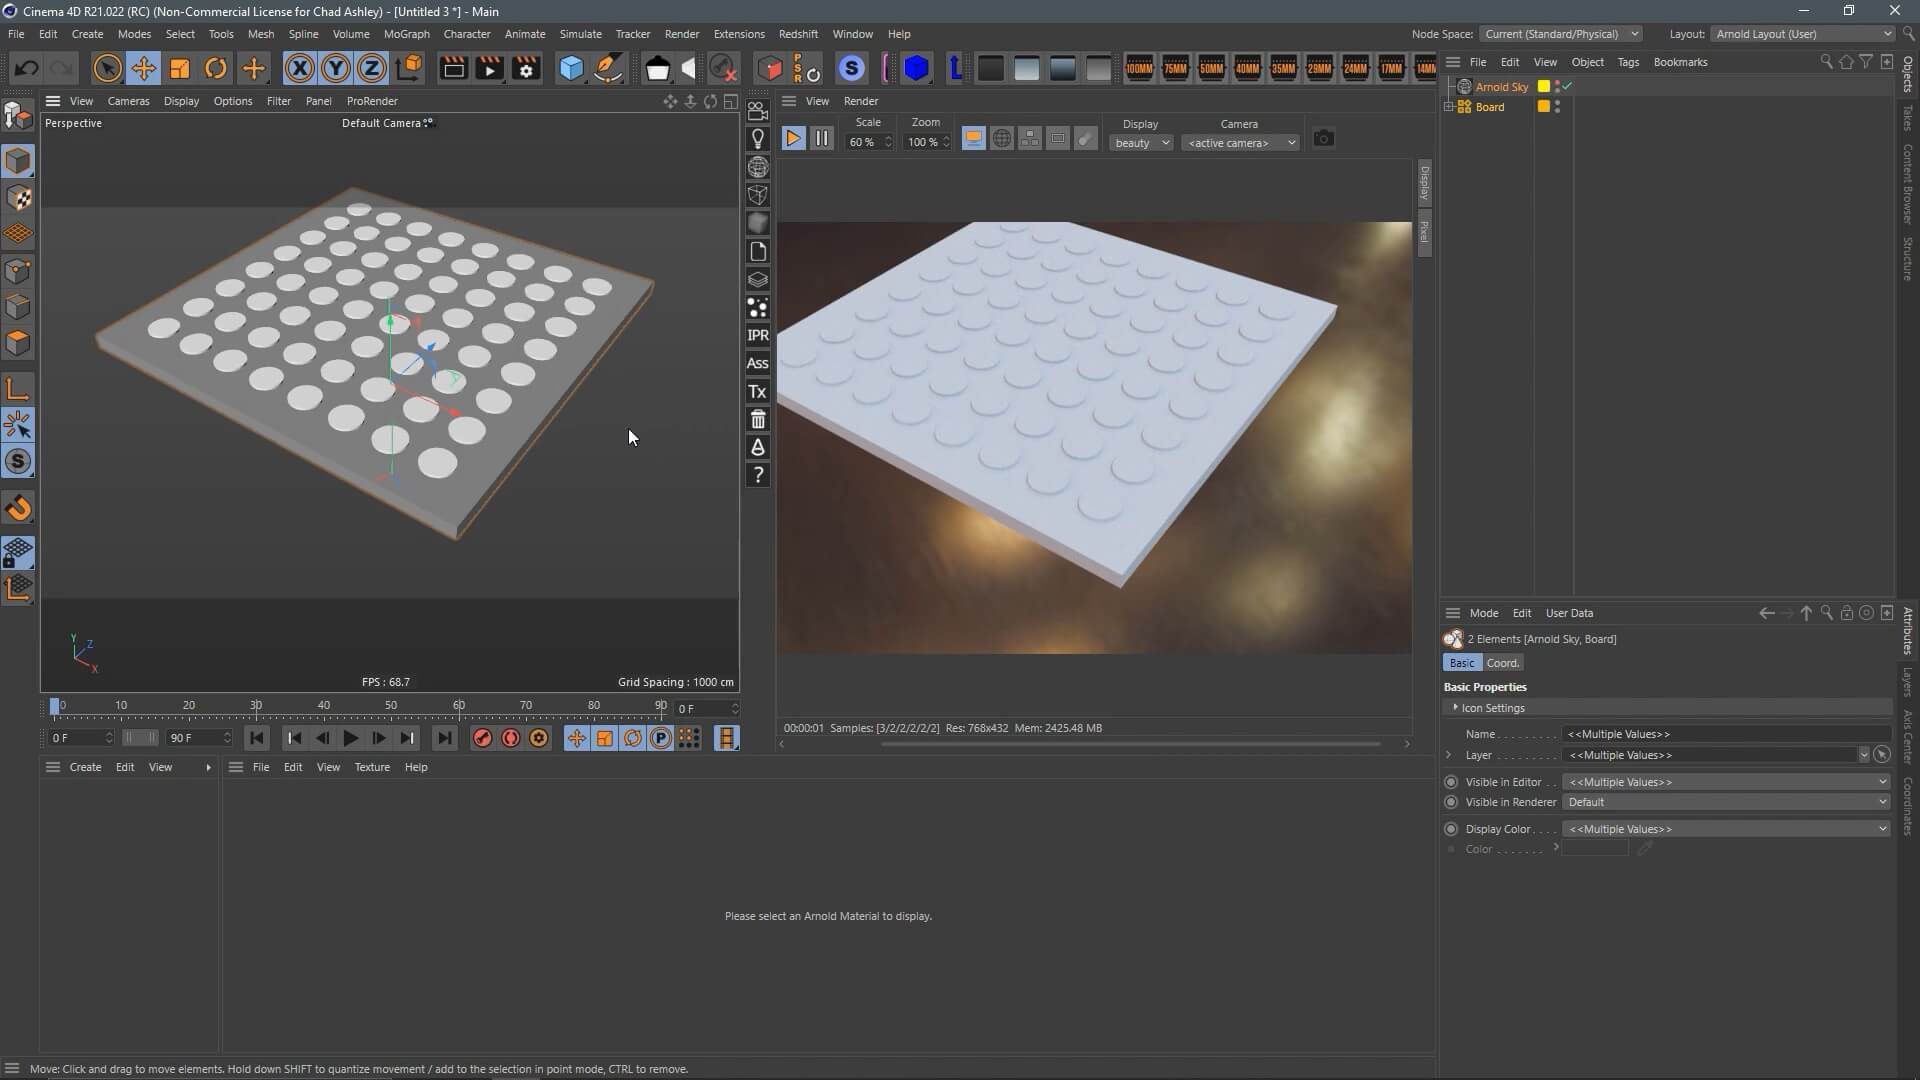The width and height of the screenshot is (1920, 1080).
Task: Toggle the Arnold Sky enable checkmark
Action: tap(1568, 87)
